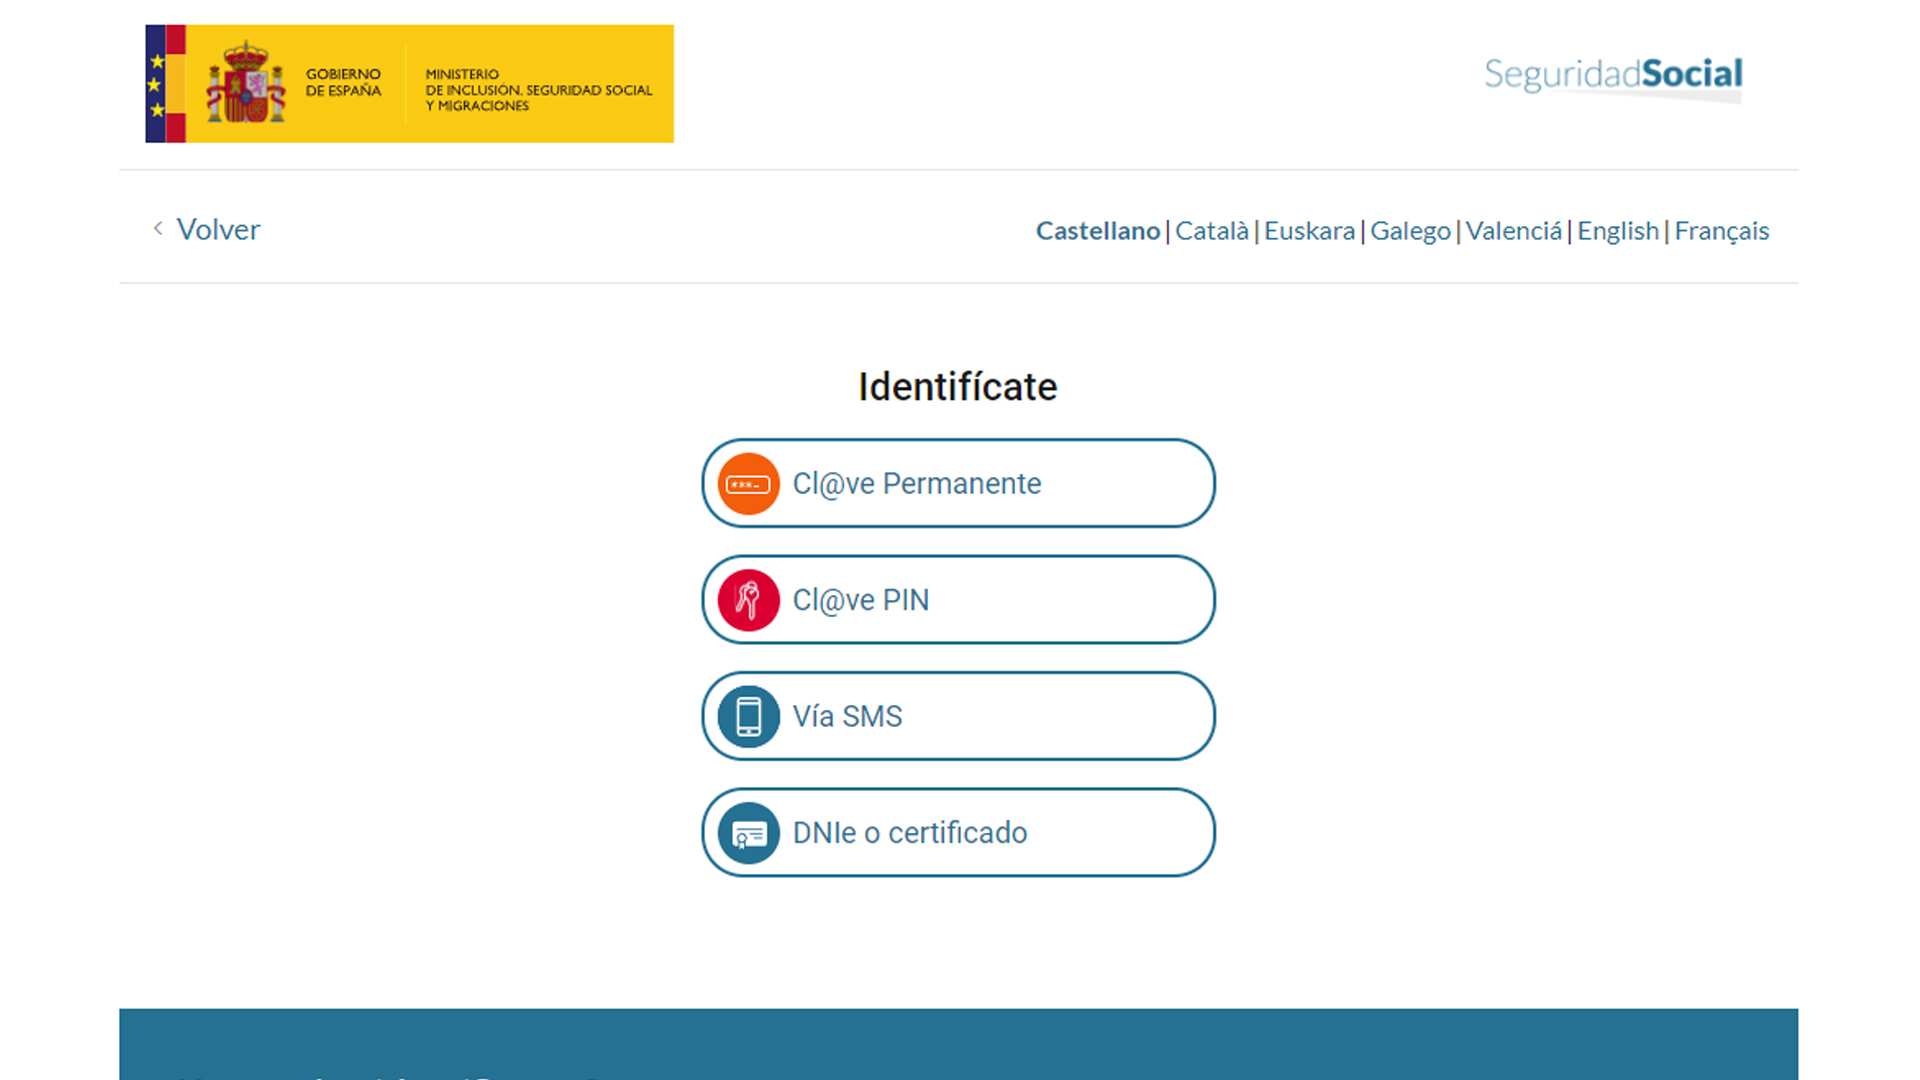Switch the page to Français
This screenshot has width=1920, height=1080.
(x=1721, y=231)
